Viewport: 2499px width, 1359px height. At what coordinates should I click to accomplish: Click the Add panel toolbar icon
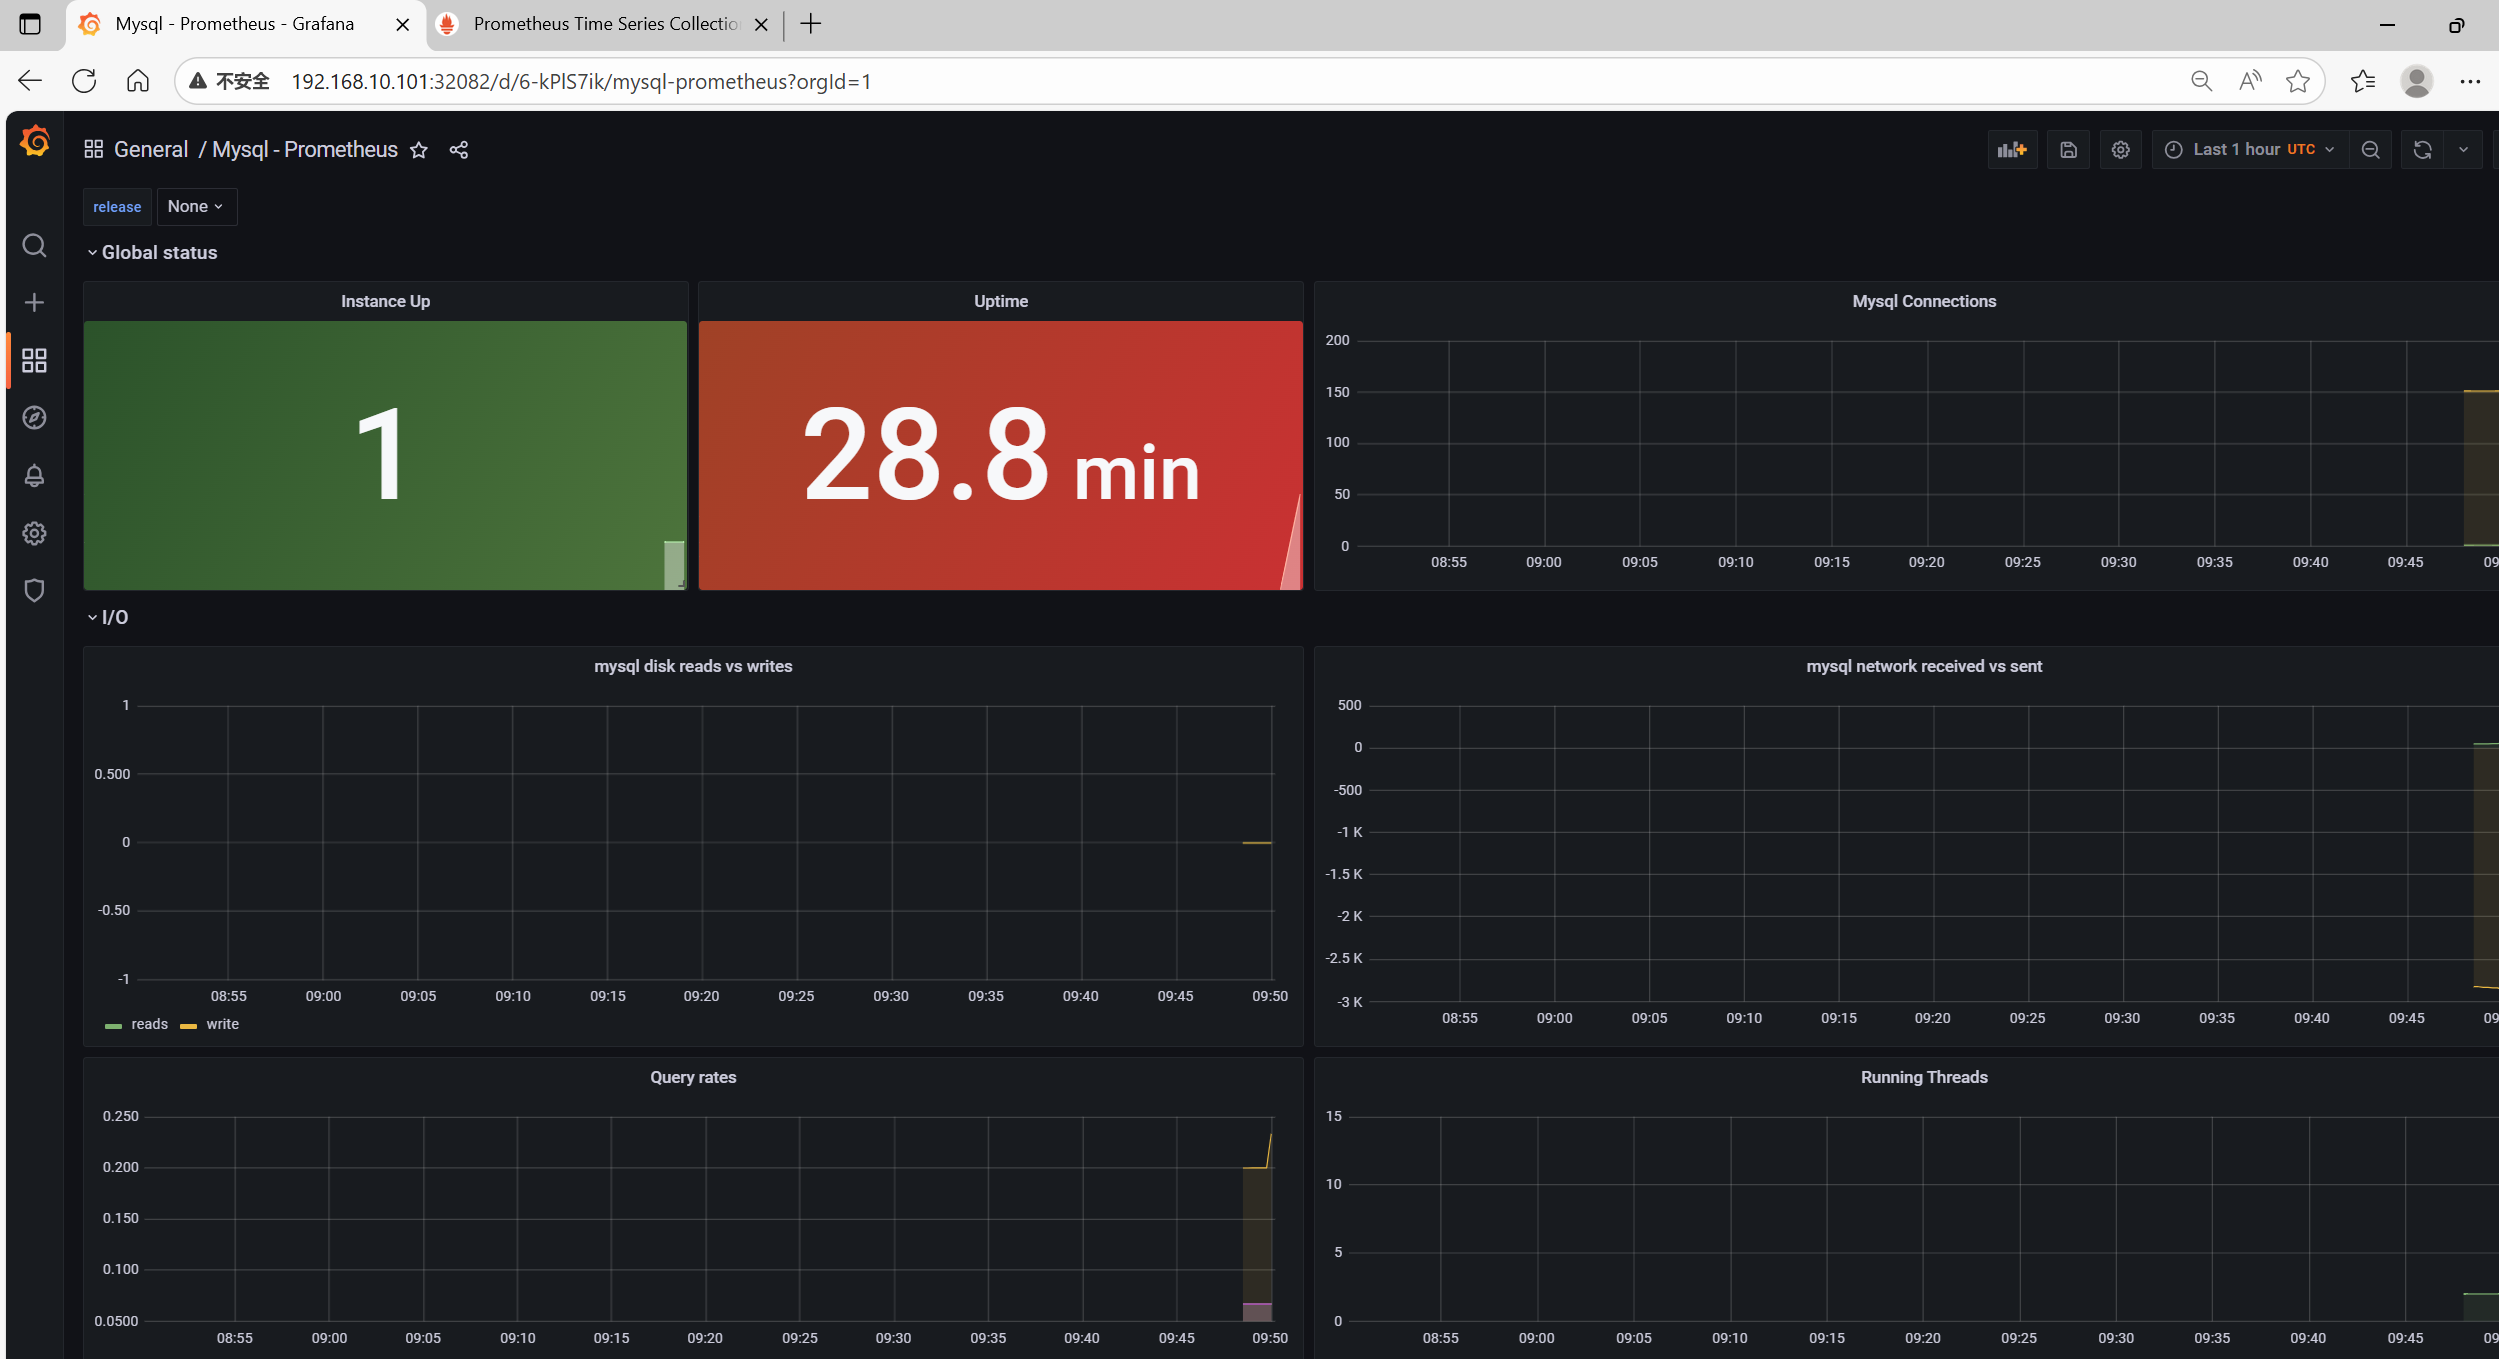point(2012,150)
